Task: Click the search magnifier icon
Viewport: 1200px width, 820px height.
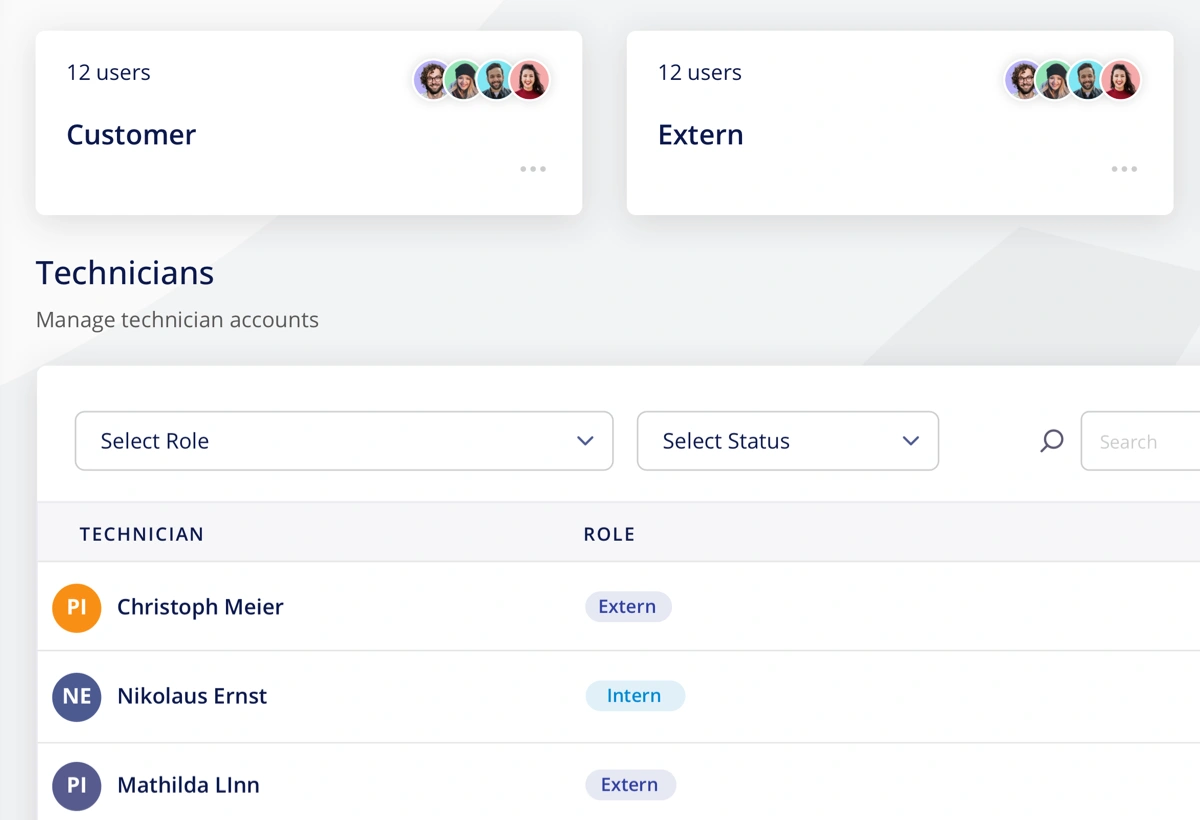Action: click(1051, 441)
